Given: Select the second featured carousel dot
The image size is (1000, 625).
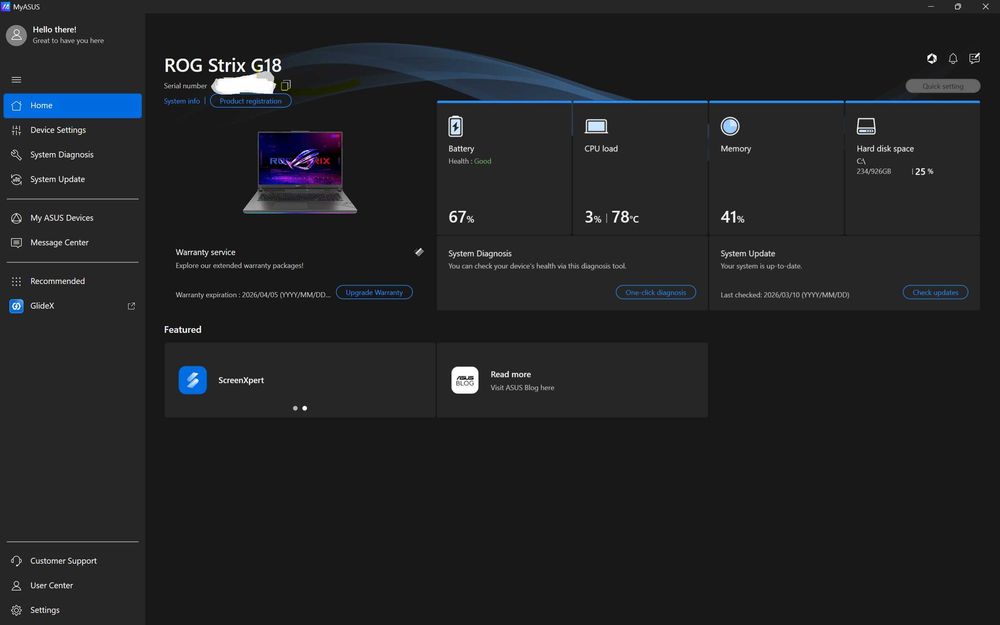Looking at the screenshot, I should click(x=305, y=408).
